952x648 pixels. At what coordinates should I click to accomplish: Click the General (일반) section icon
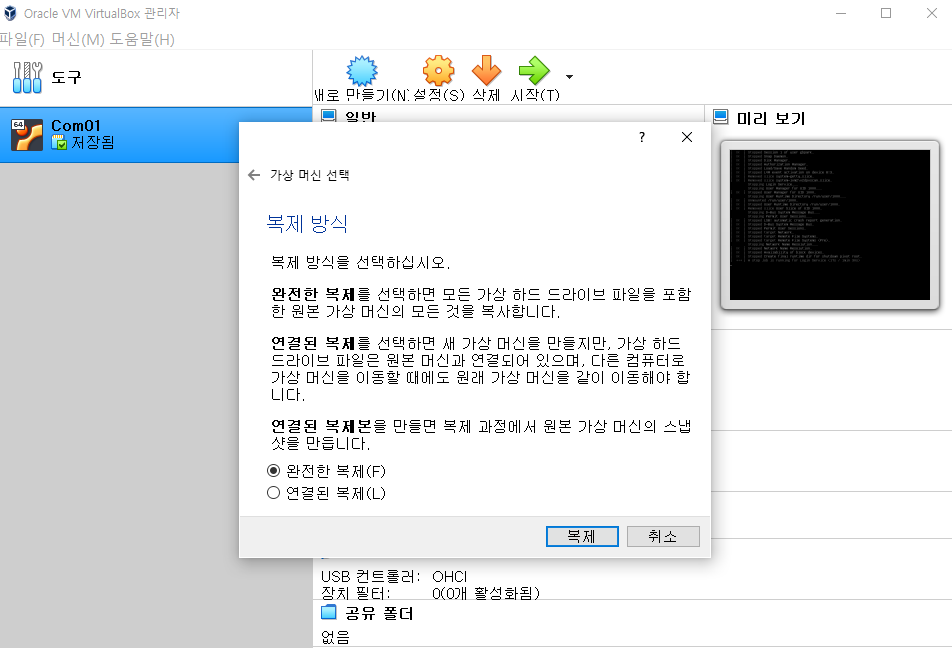(328, 115)
